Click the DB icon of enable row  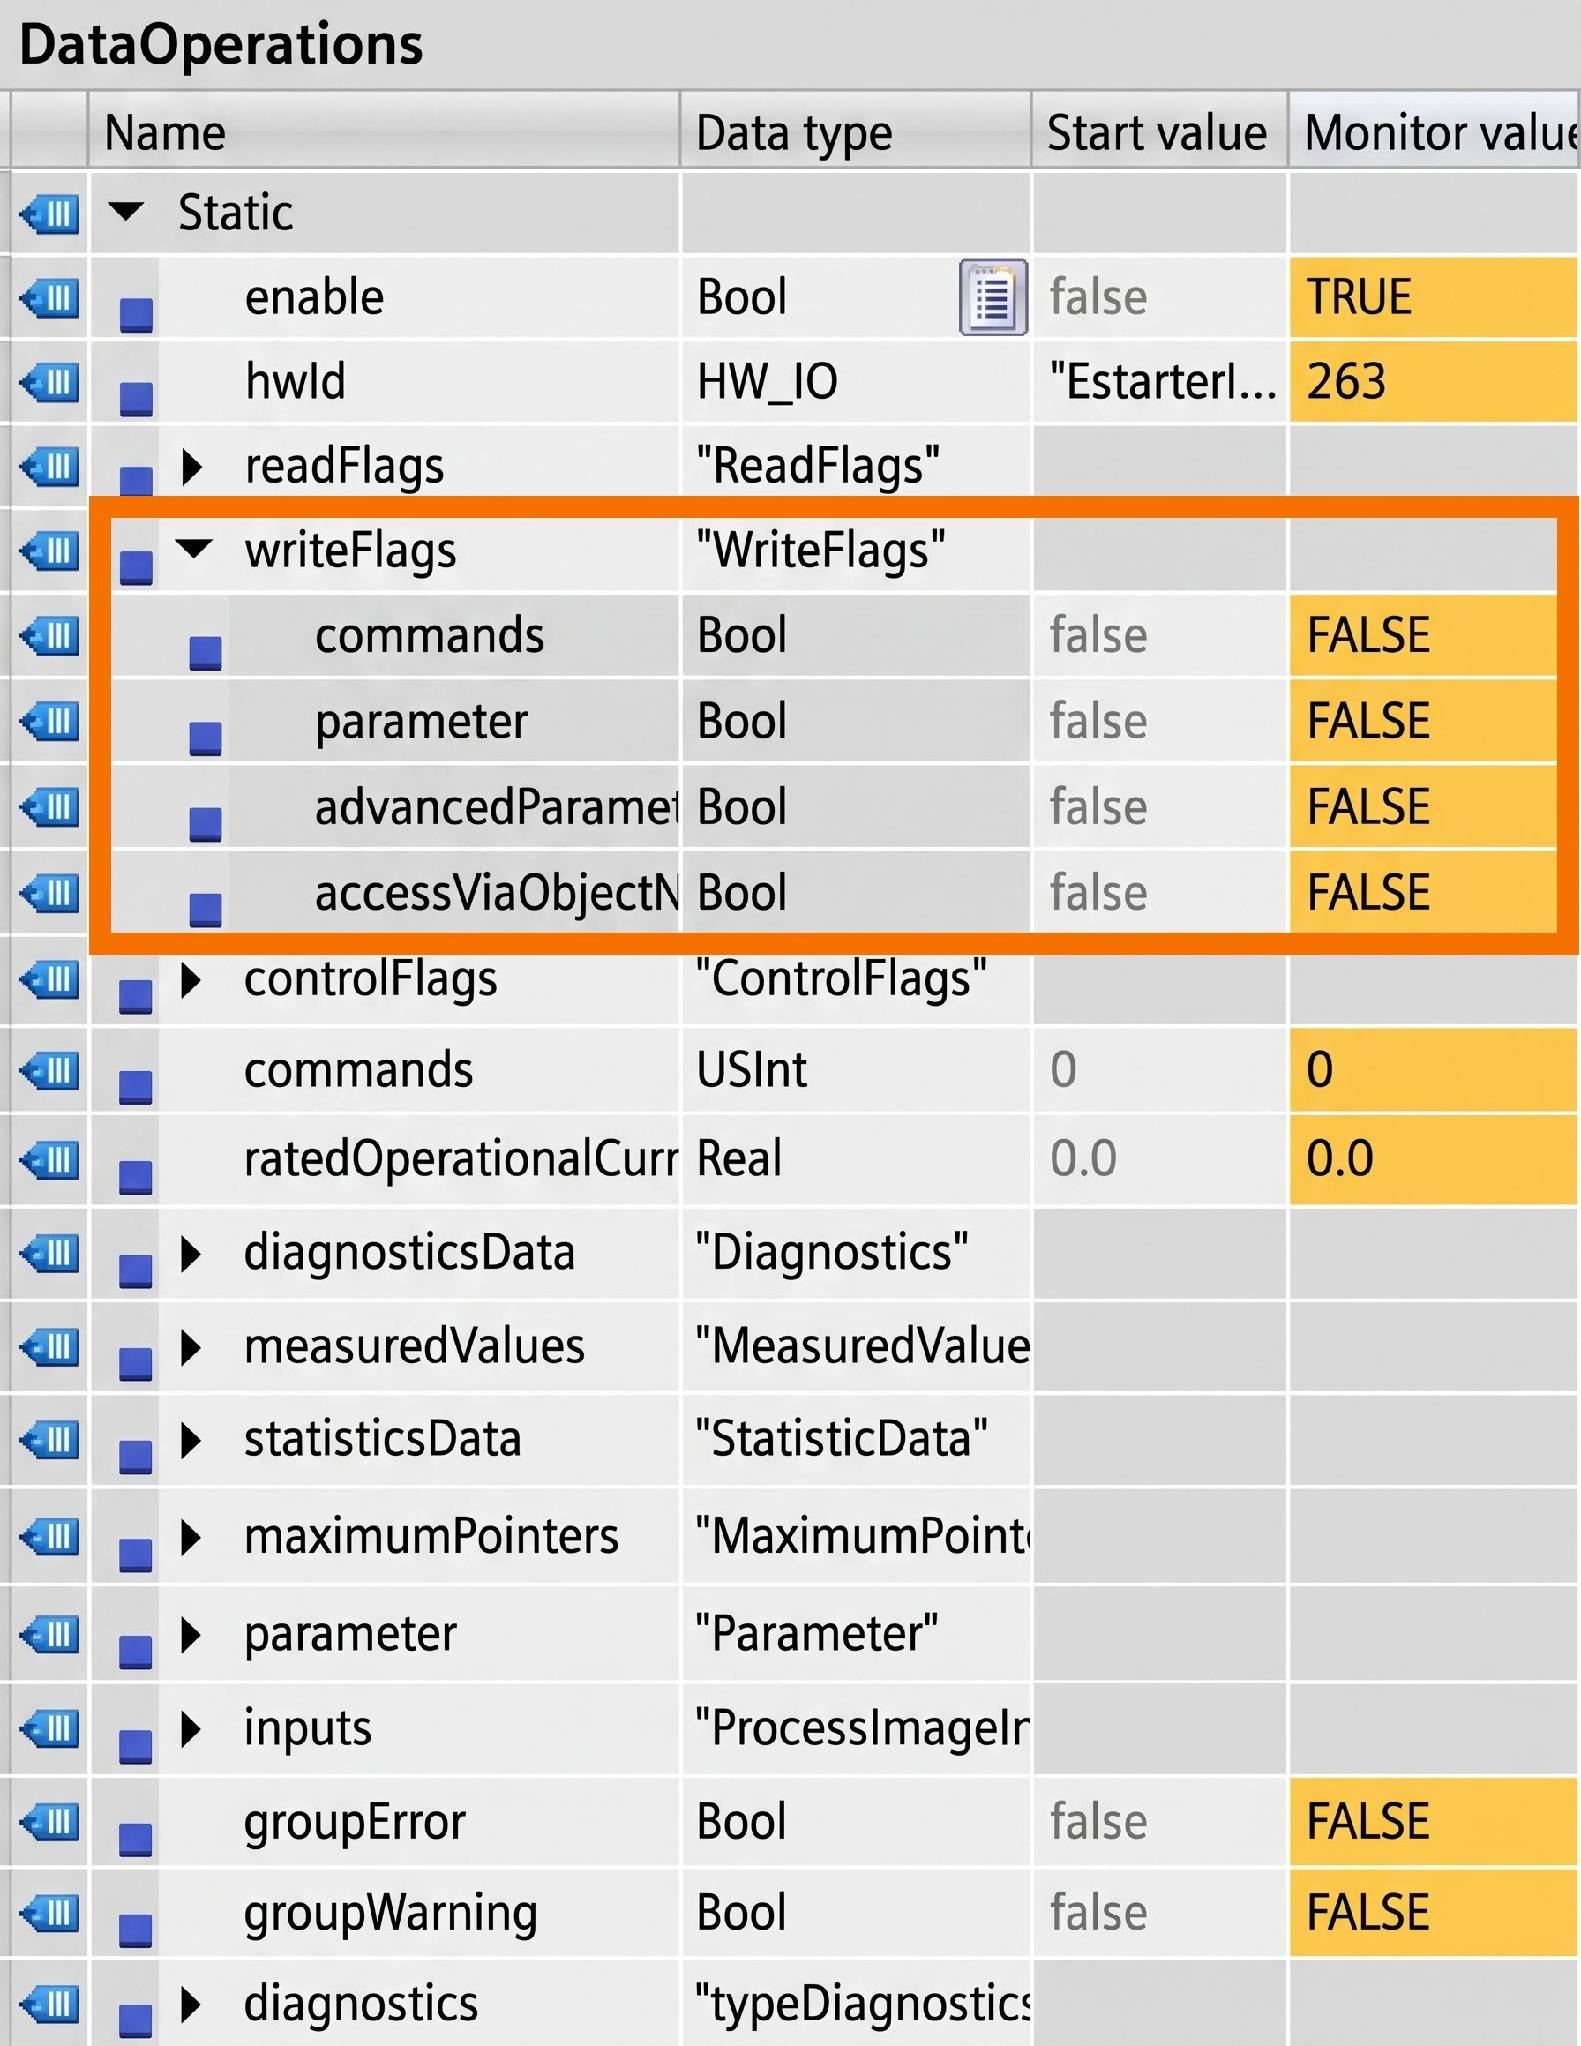point(50,298)
